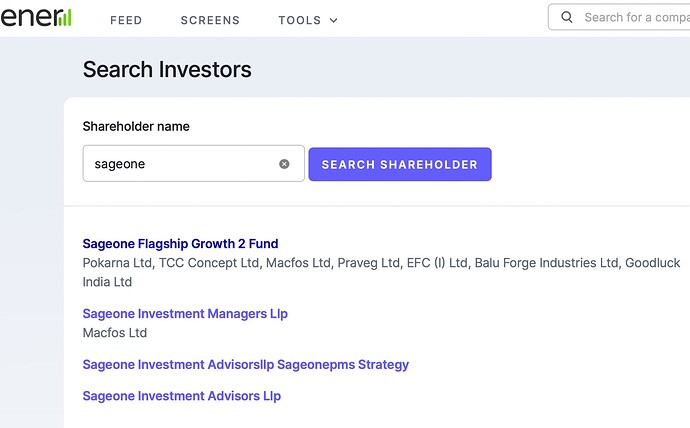Viewport: 690px width, 428px height.
Task: Click into the field containing 'sageone'
Action: point(193,163)
